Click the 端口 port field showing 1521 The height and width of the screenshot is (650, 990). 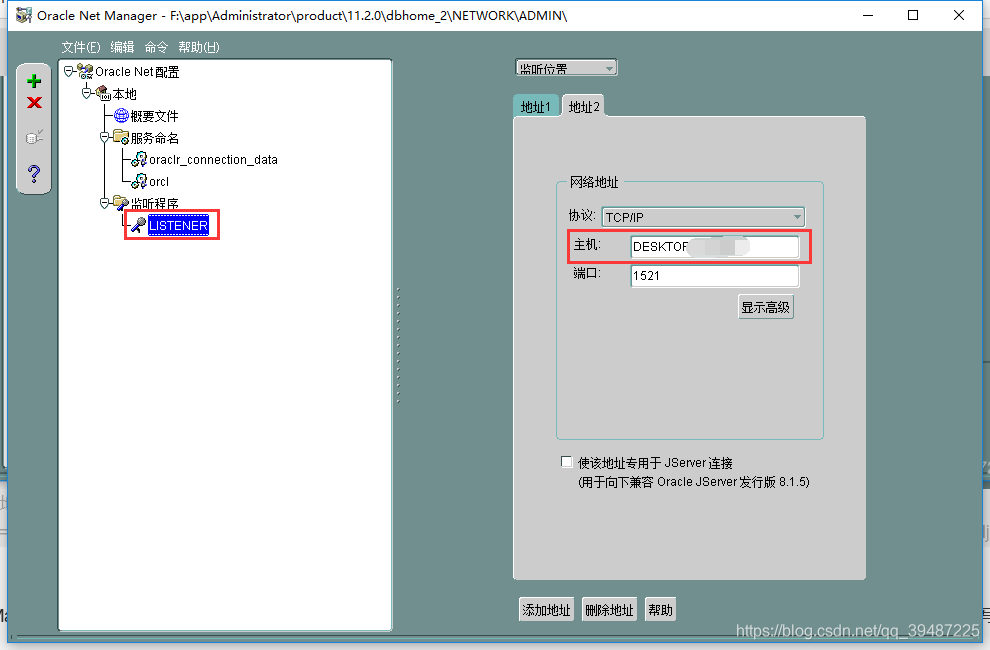[x=715, y=275]
